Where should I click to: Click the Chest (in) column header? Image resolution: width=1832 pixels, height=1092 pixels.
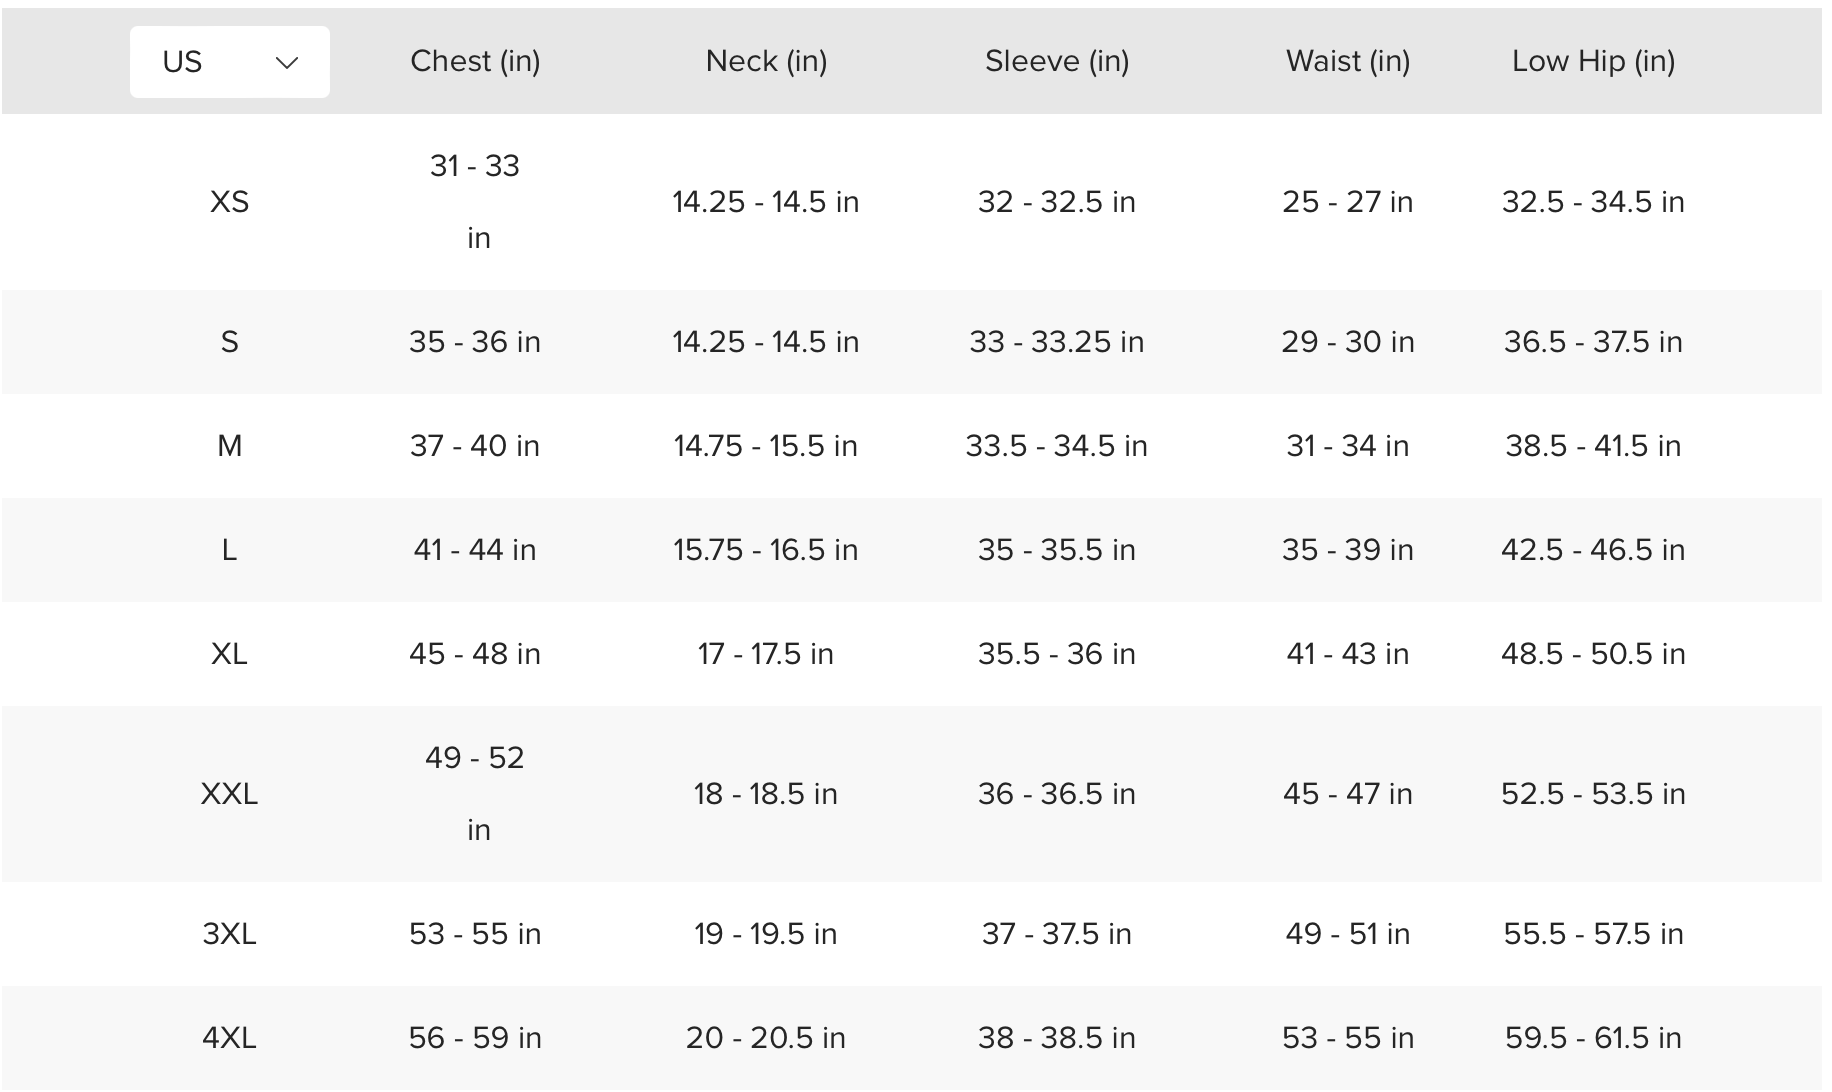pyautogui.click(x=475, y=61)
